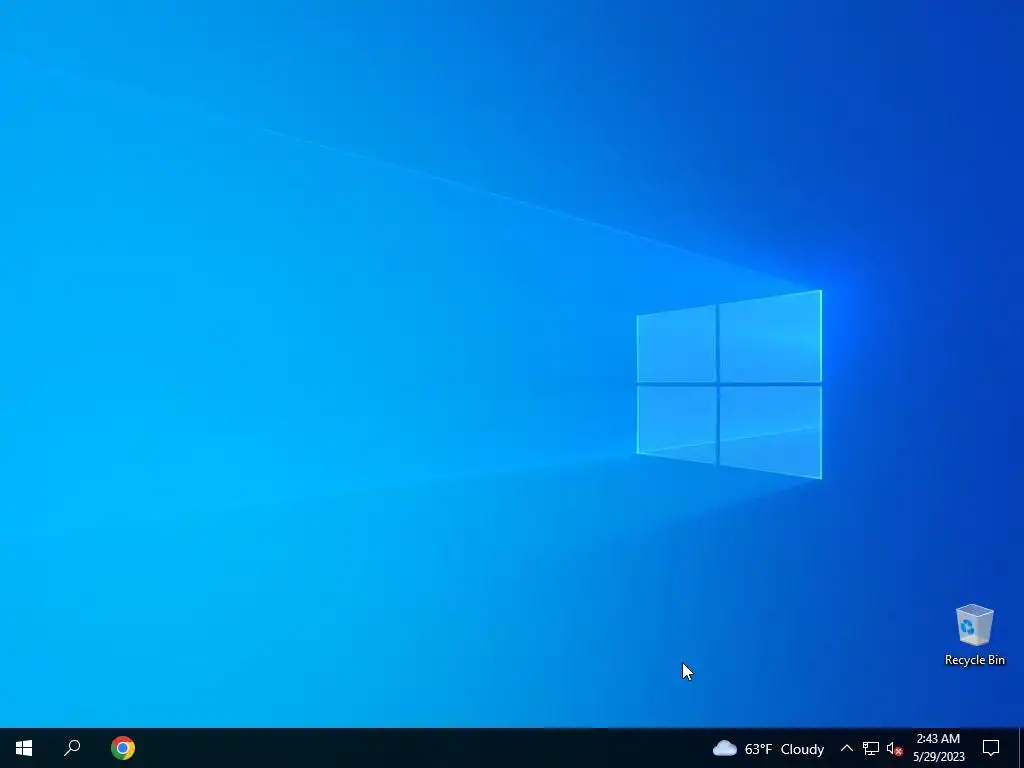Click the Show desktop sliver button
The height and width of the screenshot is (768, 1024).
(1021, 748)
